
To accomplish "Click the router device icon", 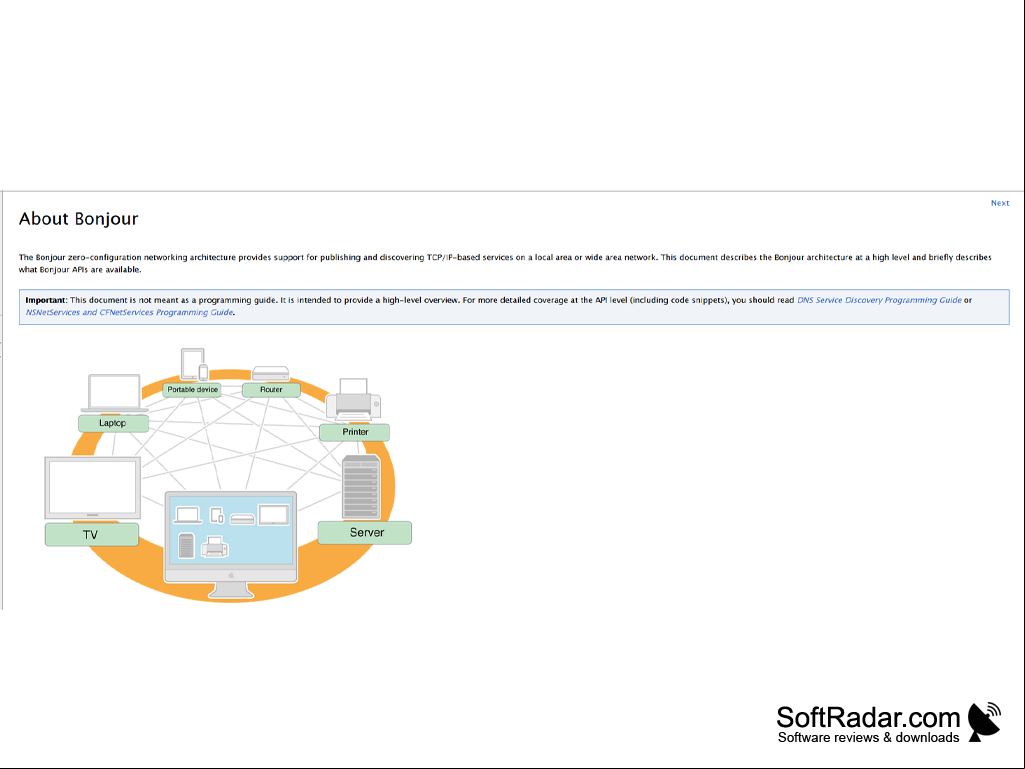I will 271,373.
